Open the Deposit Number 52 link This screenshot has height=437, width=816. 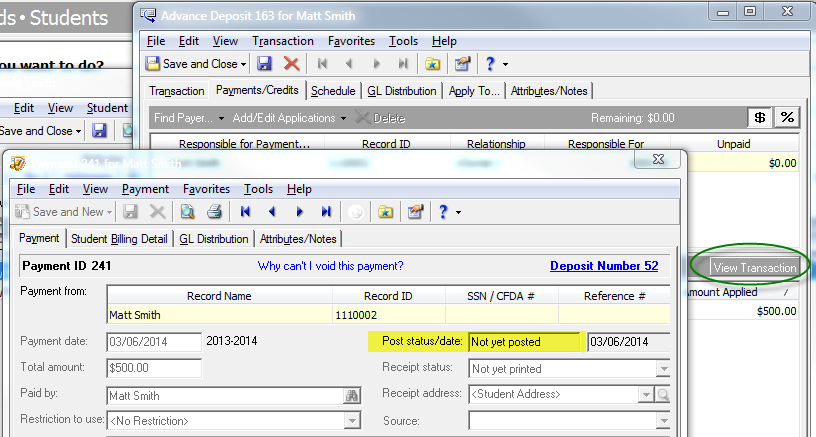coord(604,266)
